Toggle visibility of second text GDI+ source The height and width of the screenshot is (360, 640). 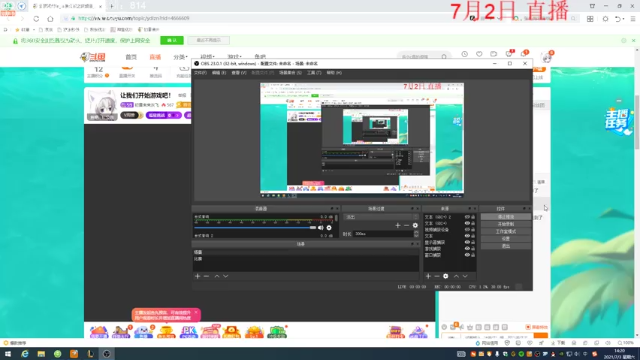(467, 223)
